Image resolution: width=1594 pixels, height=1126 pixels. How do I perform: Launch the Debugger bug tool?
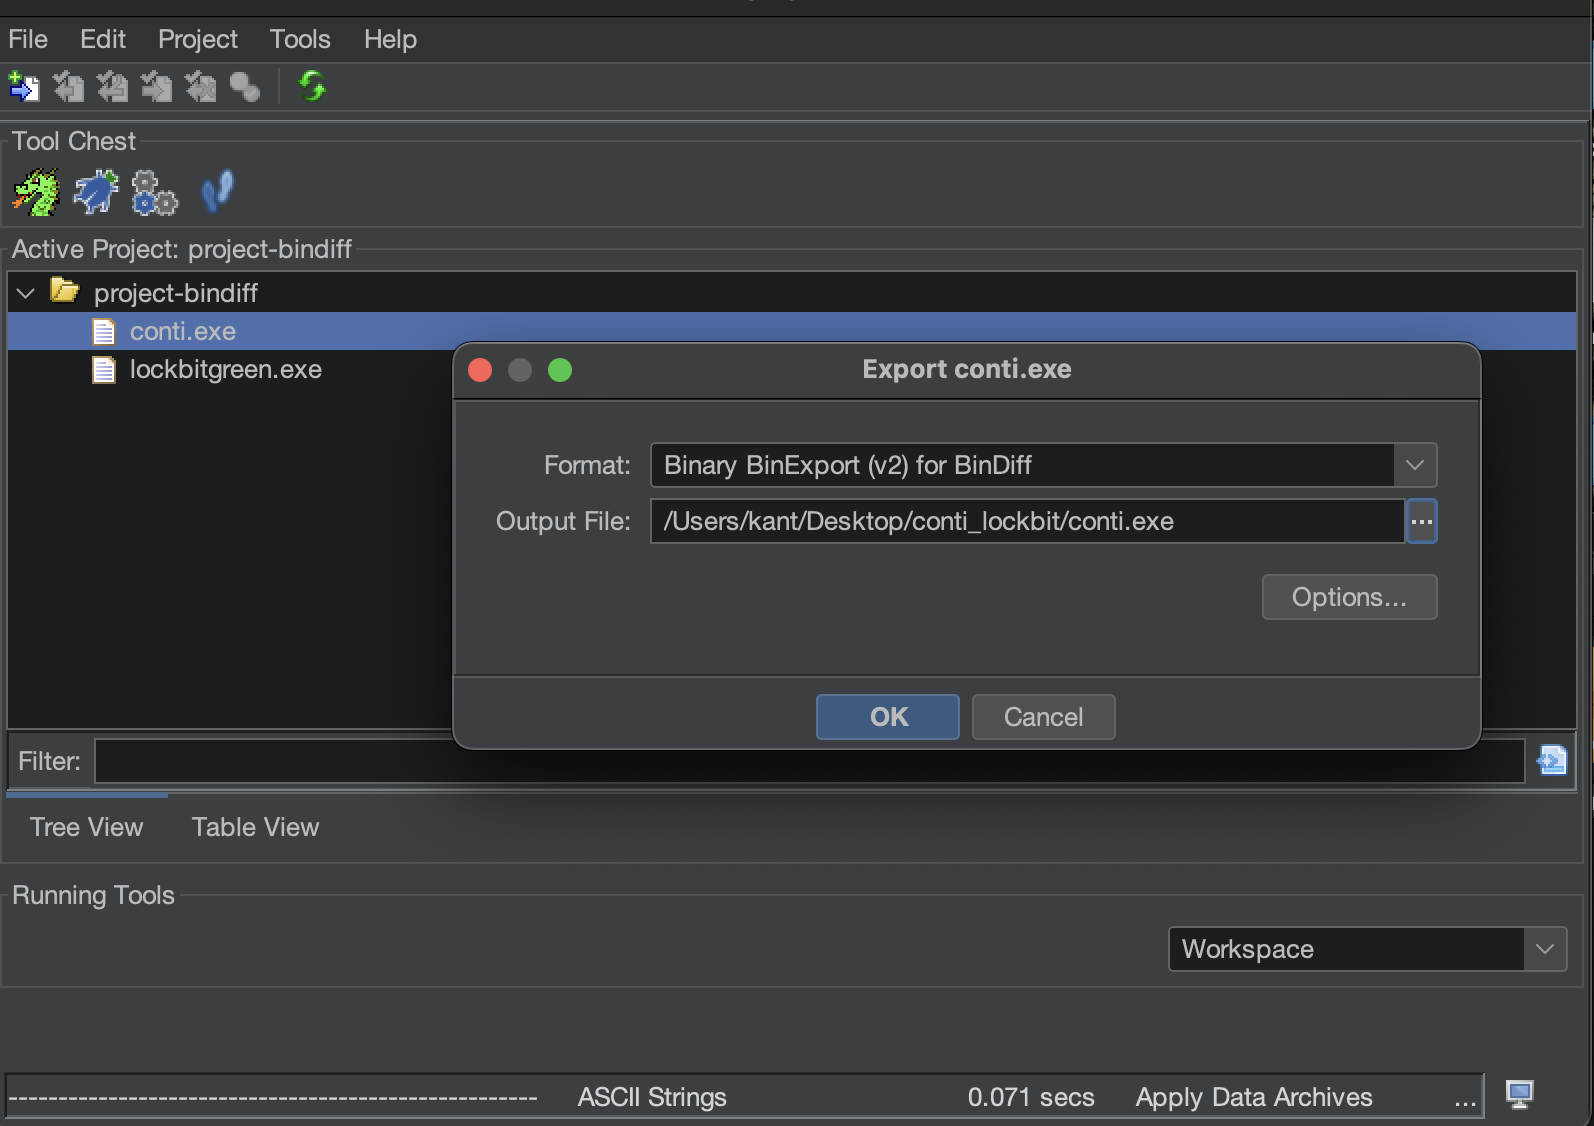[96, 192]
